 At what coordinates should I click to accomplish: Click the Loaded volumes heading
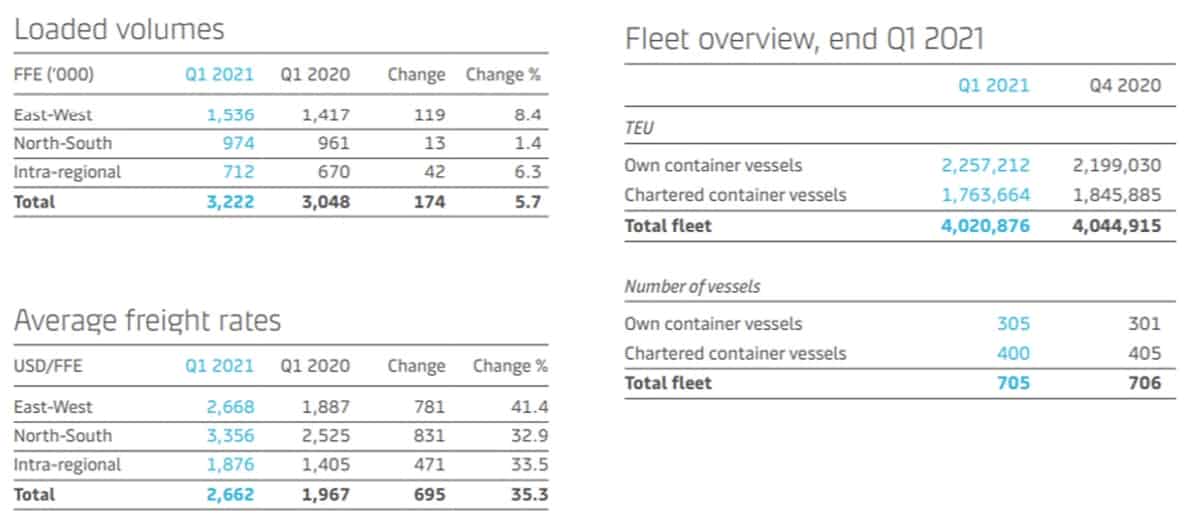[x=119, y=29]
